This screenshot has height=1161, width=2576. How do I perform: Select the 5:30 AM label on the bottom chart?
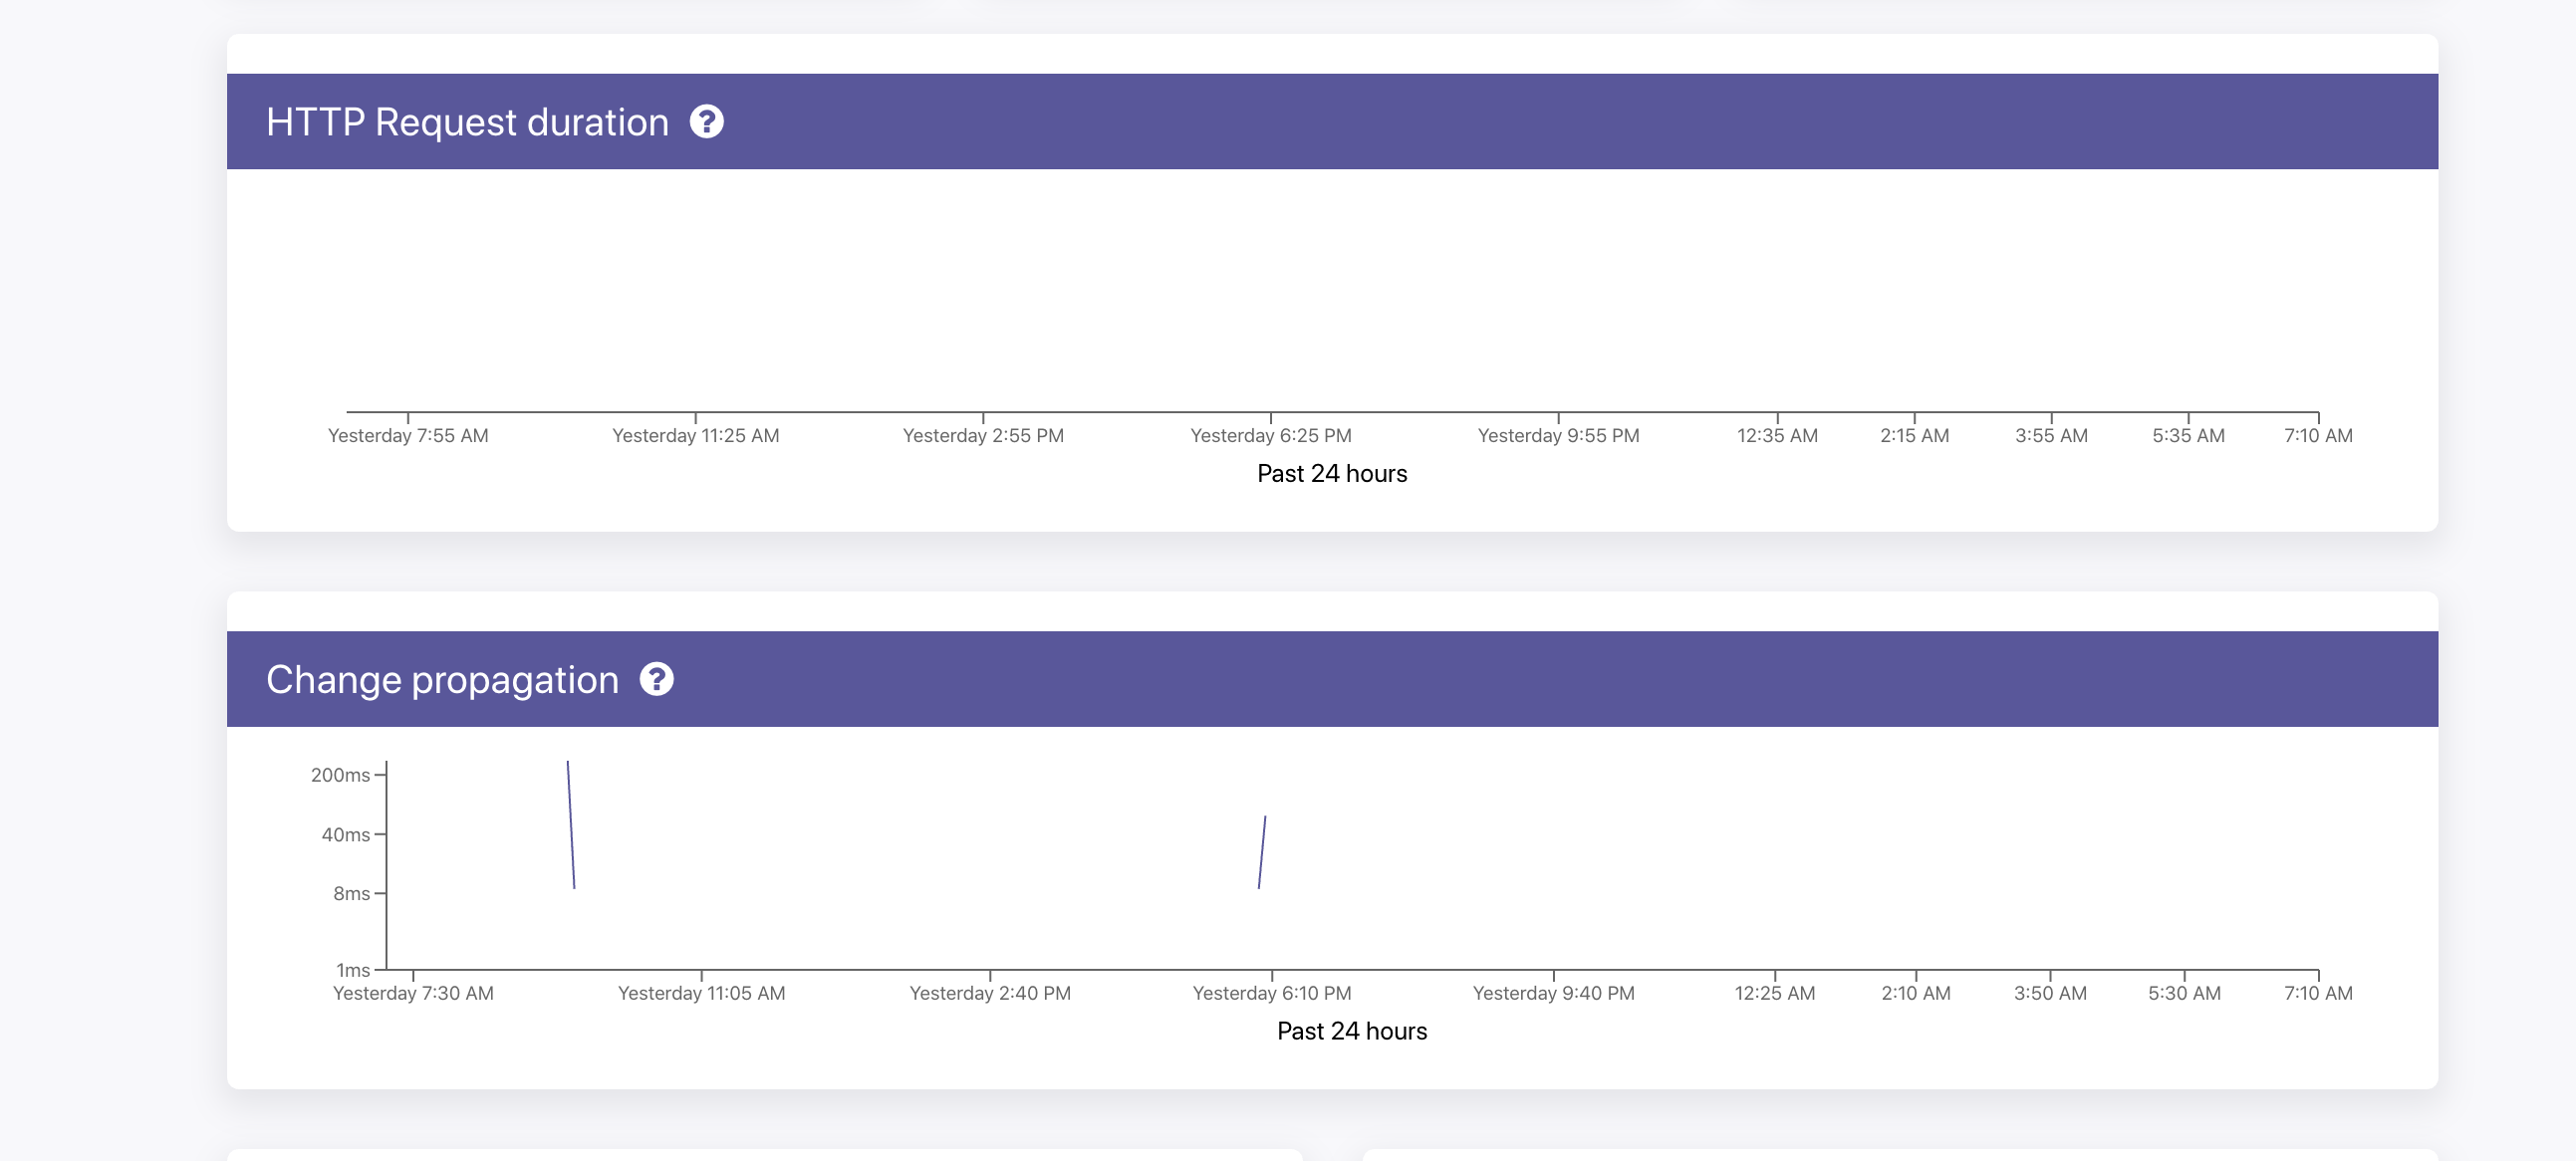(x=2185, y=992)
